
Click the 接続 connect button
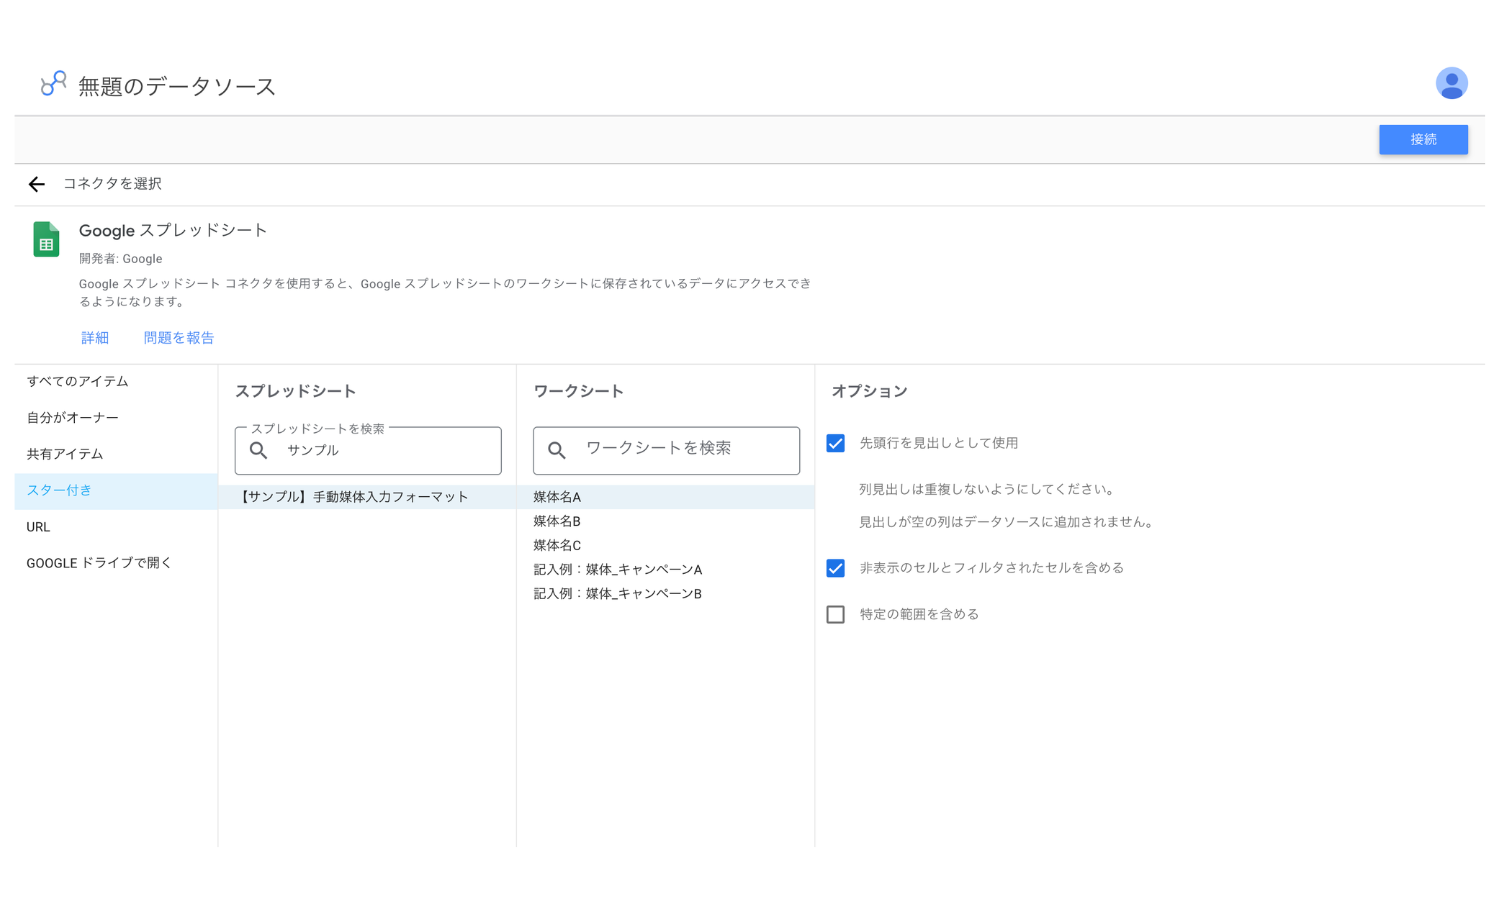[x=1423, y=139]
